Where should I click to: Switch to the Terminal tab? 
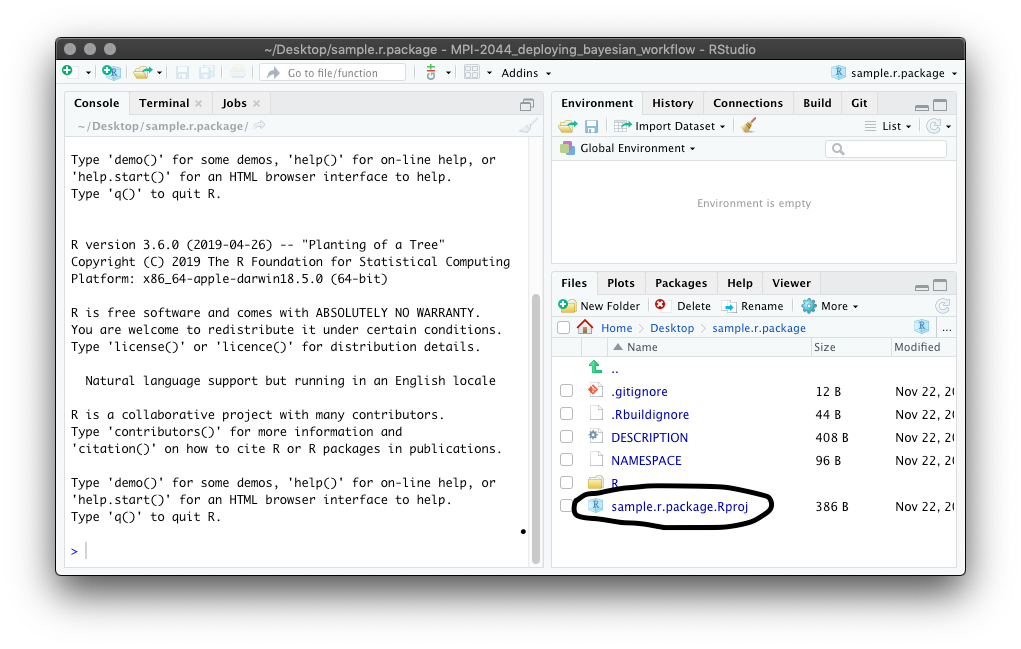click(164, 103)
